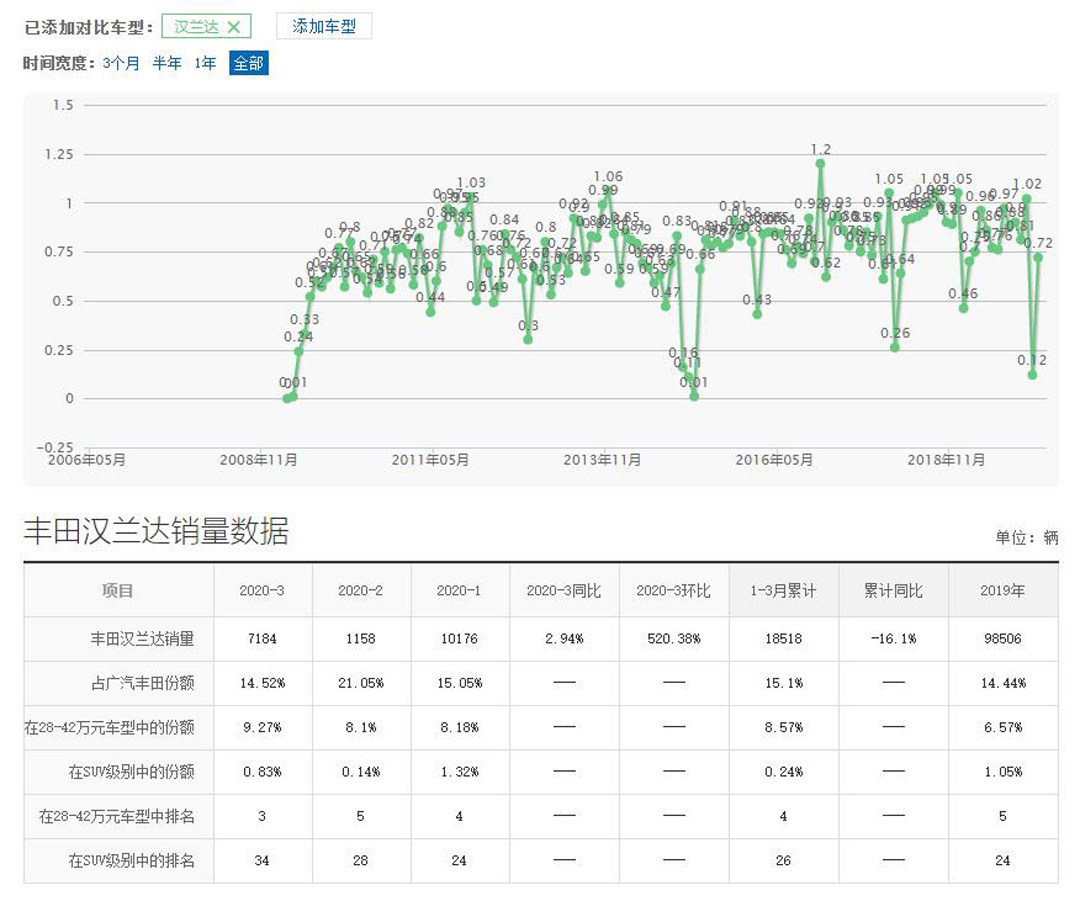Click the 98506 annual sales cell

coord(1002,638)
